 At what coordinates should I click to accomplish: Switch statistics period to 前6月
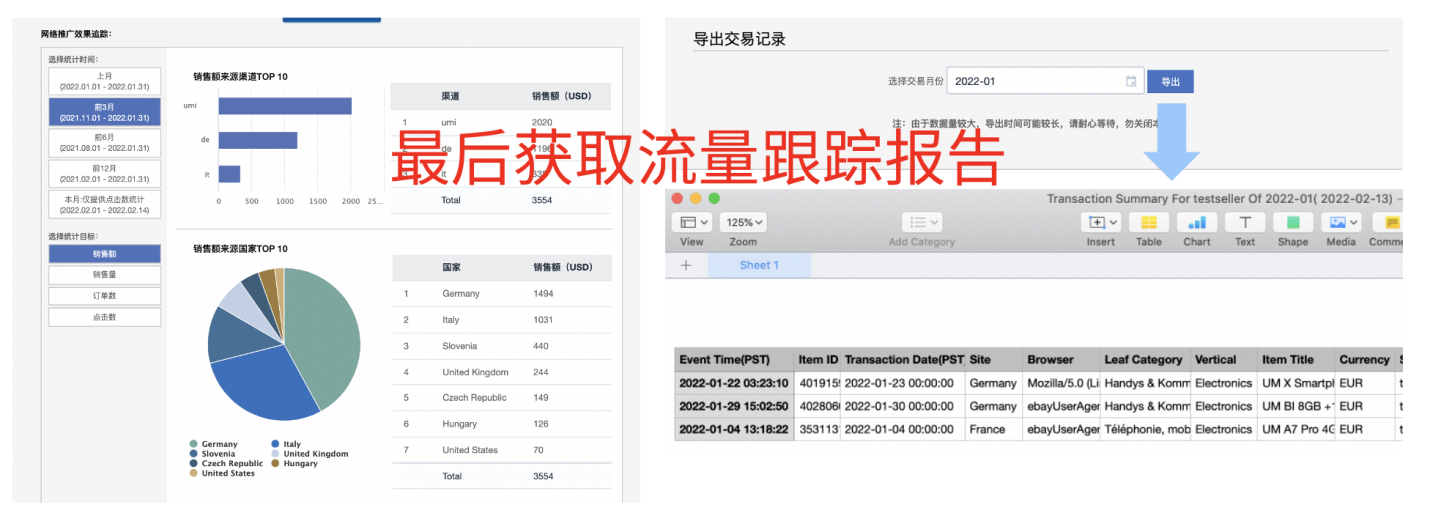pos(104,143)
